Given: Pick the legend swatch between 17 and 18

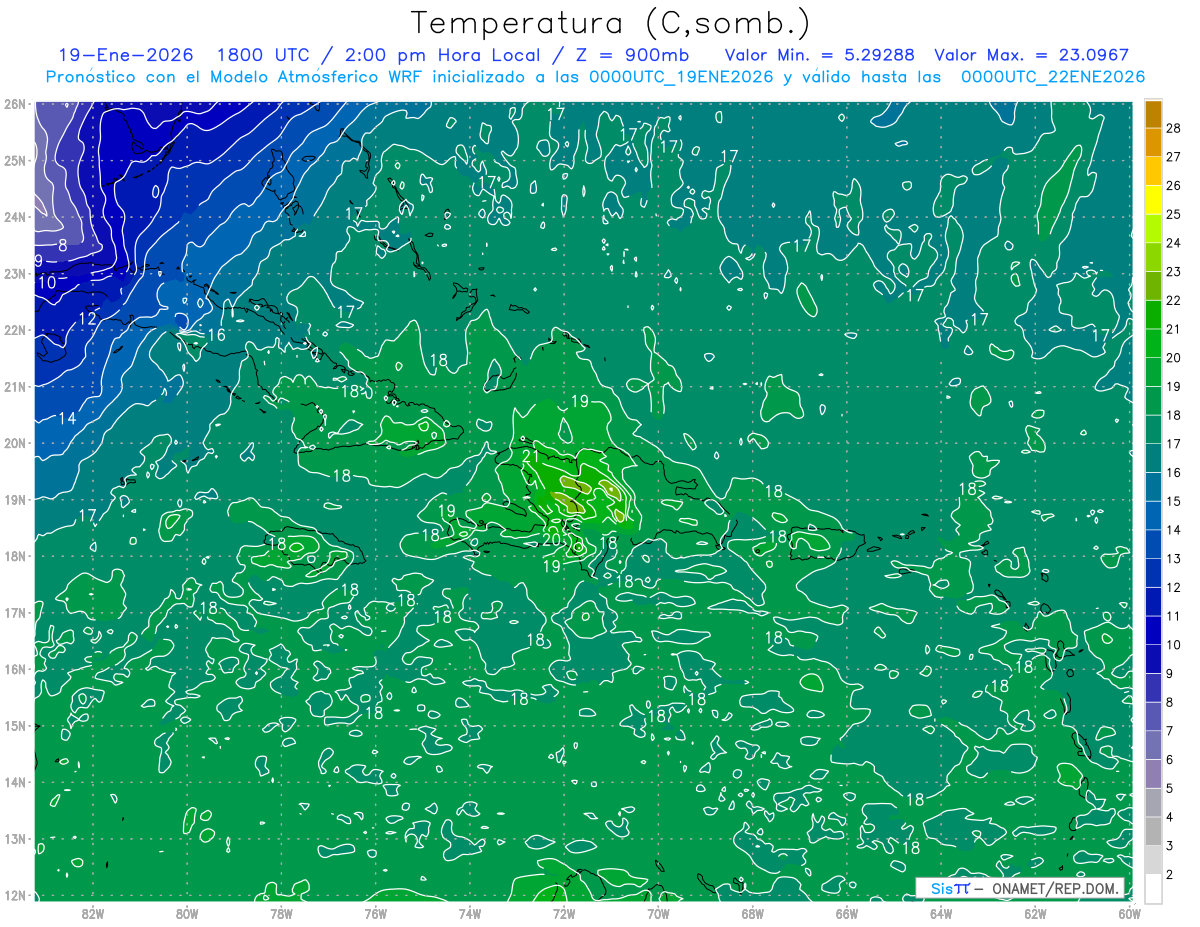Looking at the screenshot, I should [x=1153, y=429].
